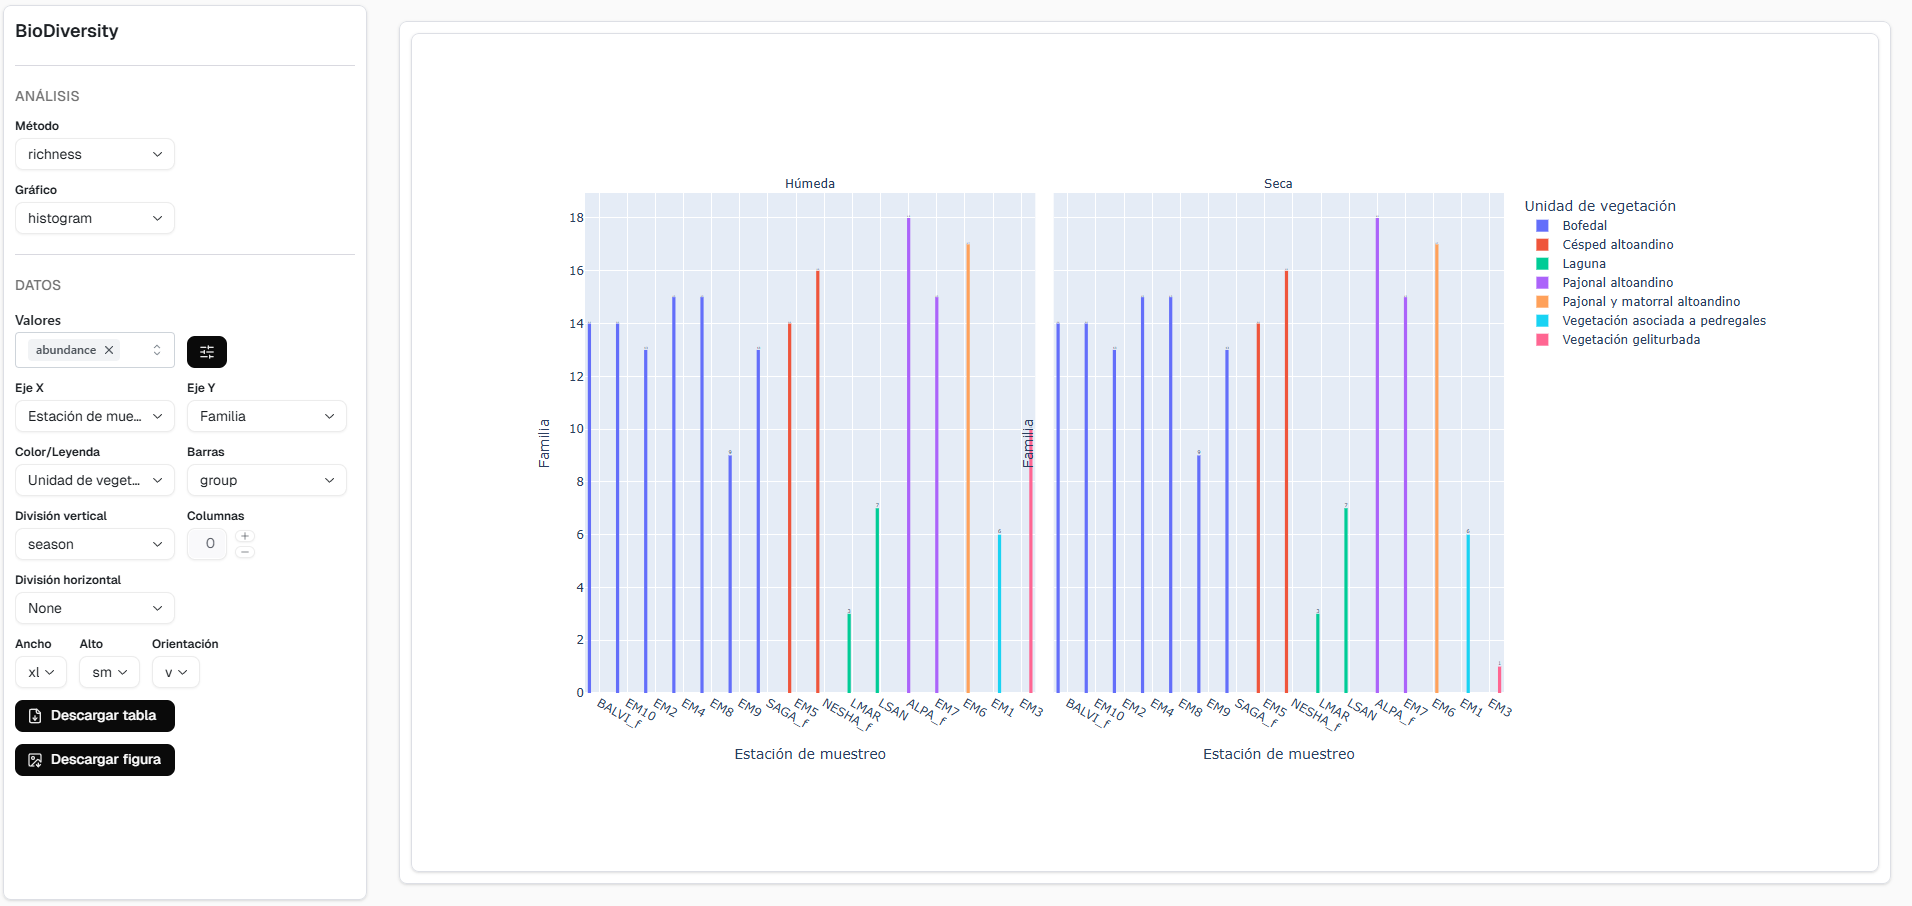Remove abundance chip with its X icon
This screenshot has height=906, width=1912.
tap(109, 350)
